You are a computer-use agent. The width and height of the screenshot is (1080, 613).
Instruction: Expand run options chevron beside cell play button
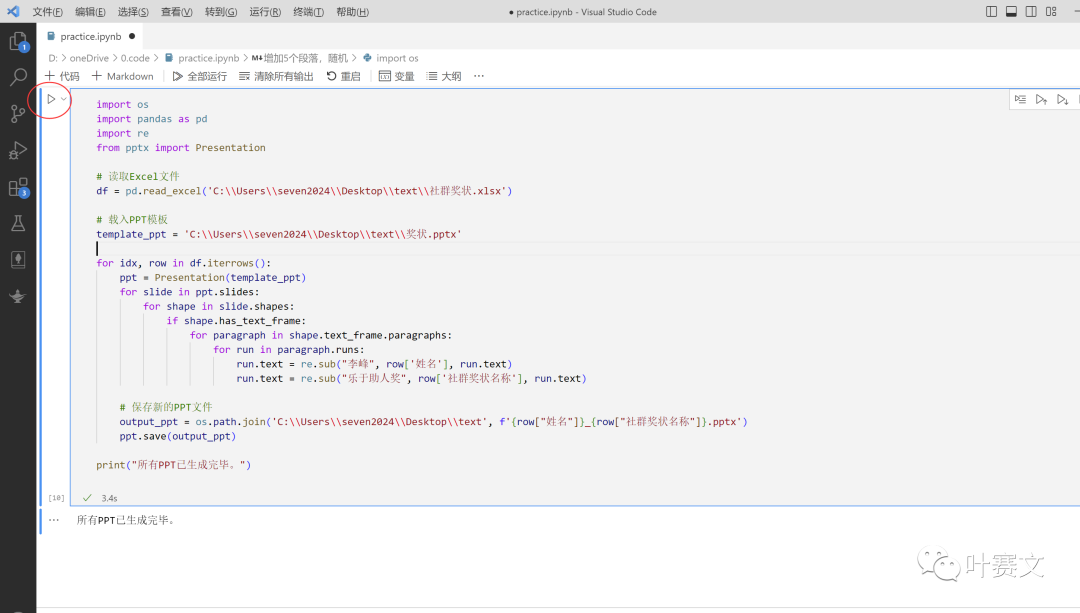64,99
